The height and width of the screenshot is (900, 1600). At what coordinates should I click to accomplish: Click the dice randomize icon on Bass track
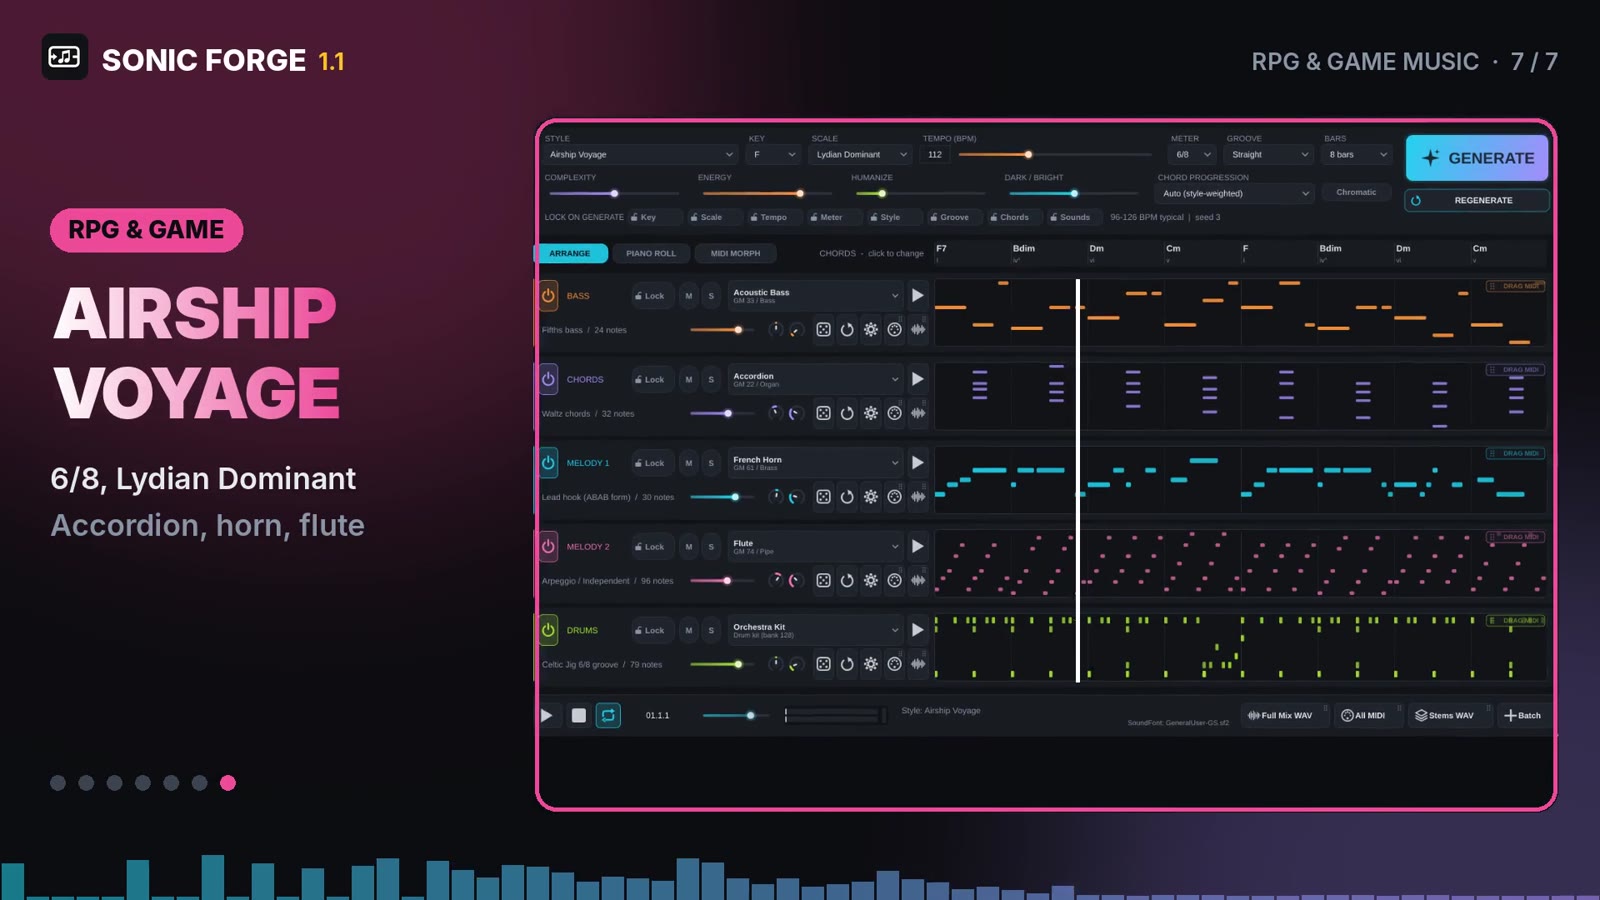(823, 330)
